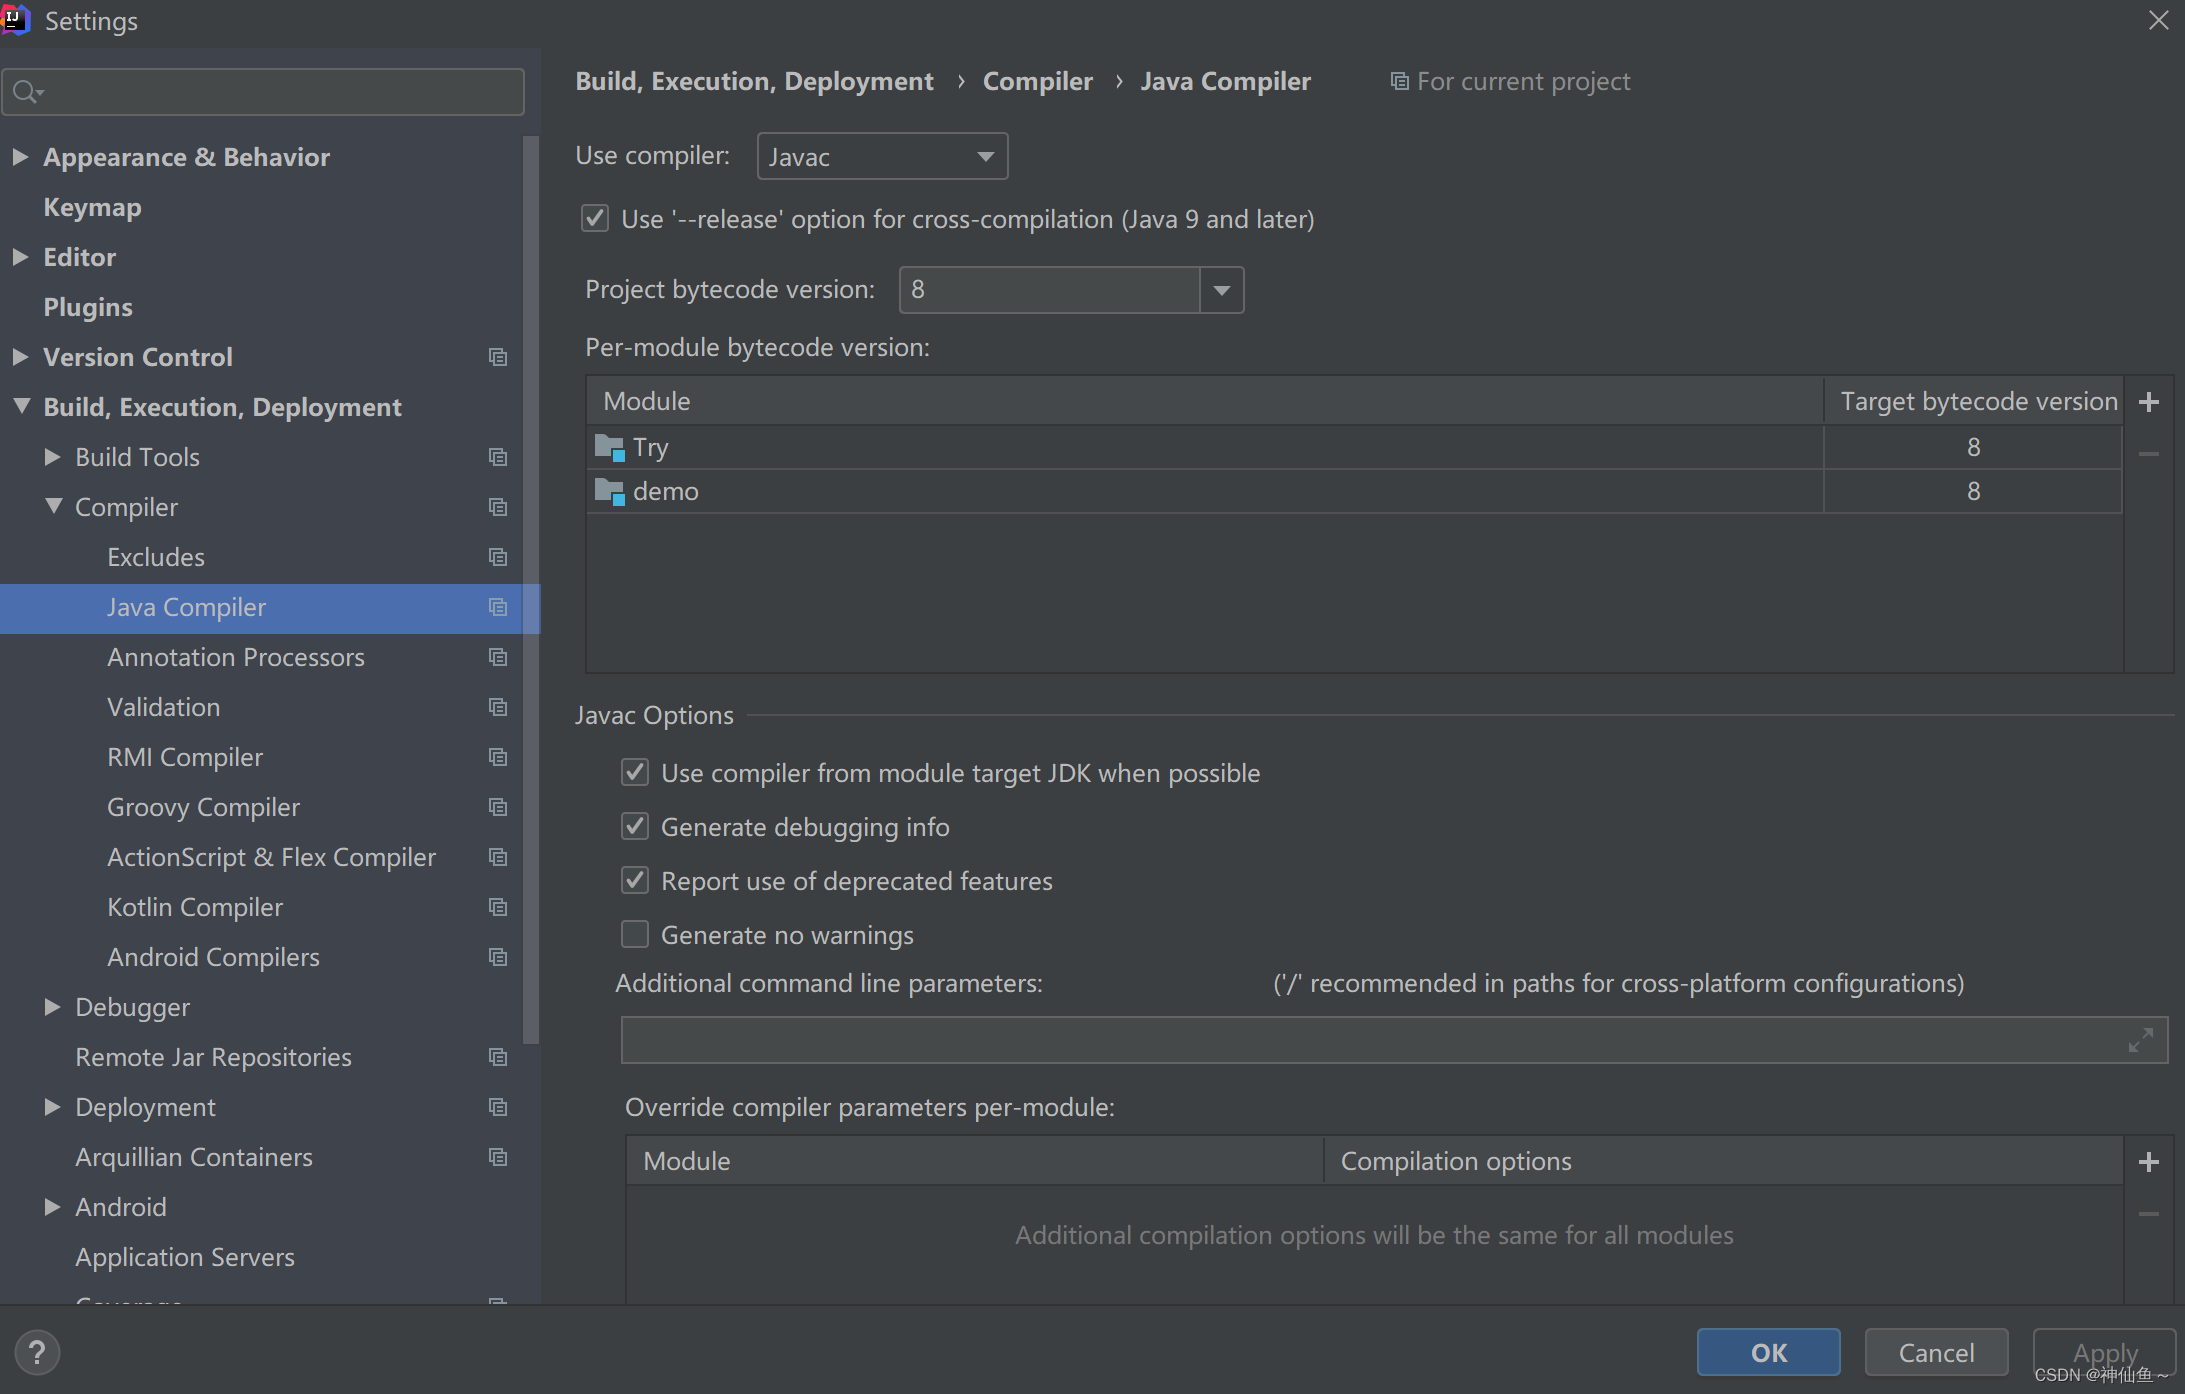Click the help question mark icon
The width and height of the screenshot is (2185, 1394).
pyautogui.click(x=37, y=1352)
